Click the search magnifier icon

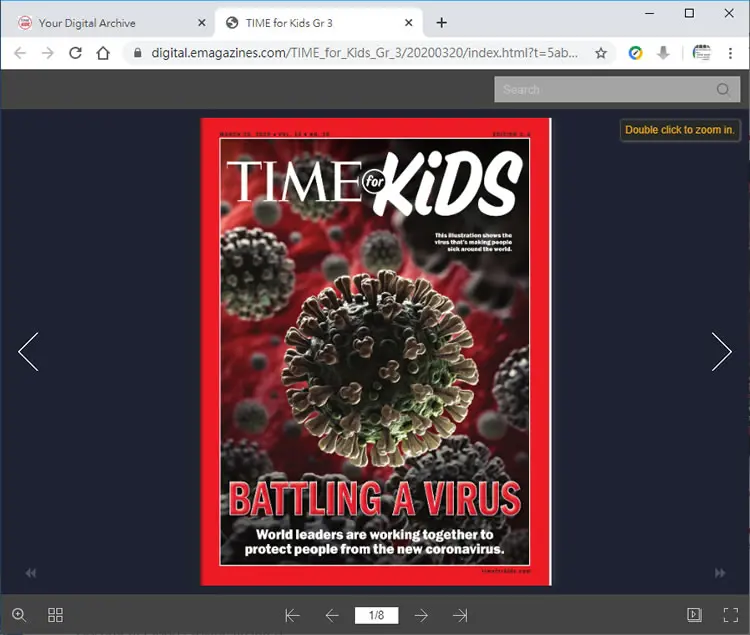click(x=723, y=89)
